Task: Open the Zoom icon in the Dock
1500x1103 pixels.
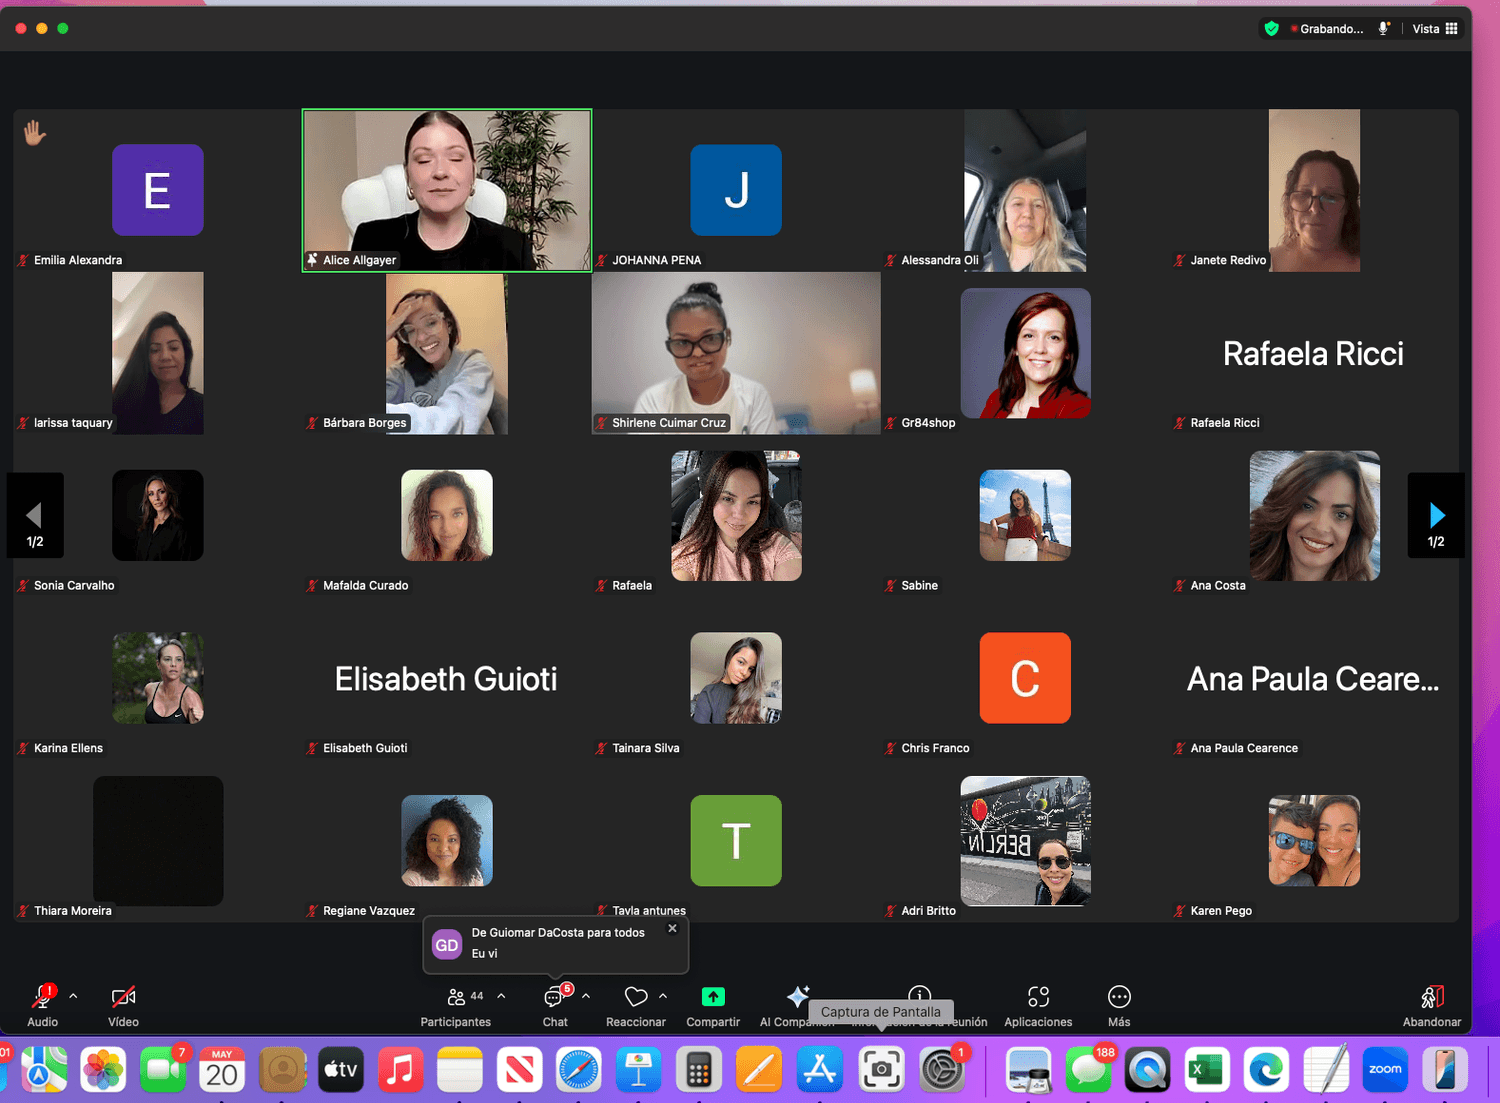Action: [1385, 1070]
